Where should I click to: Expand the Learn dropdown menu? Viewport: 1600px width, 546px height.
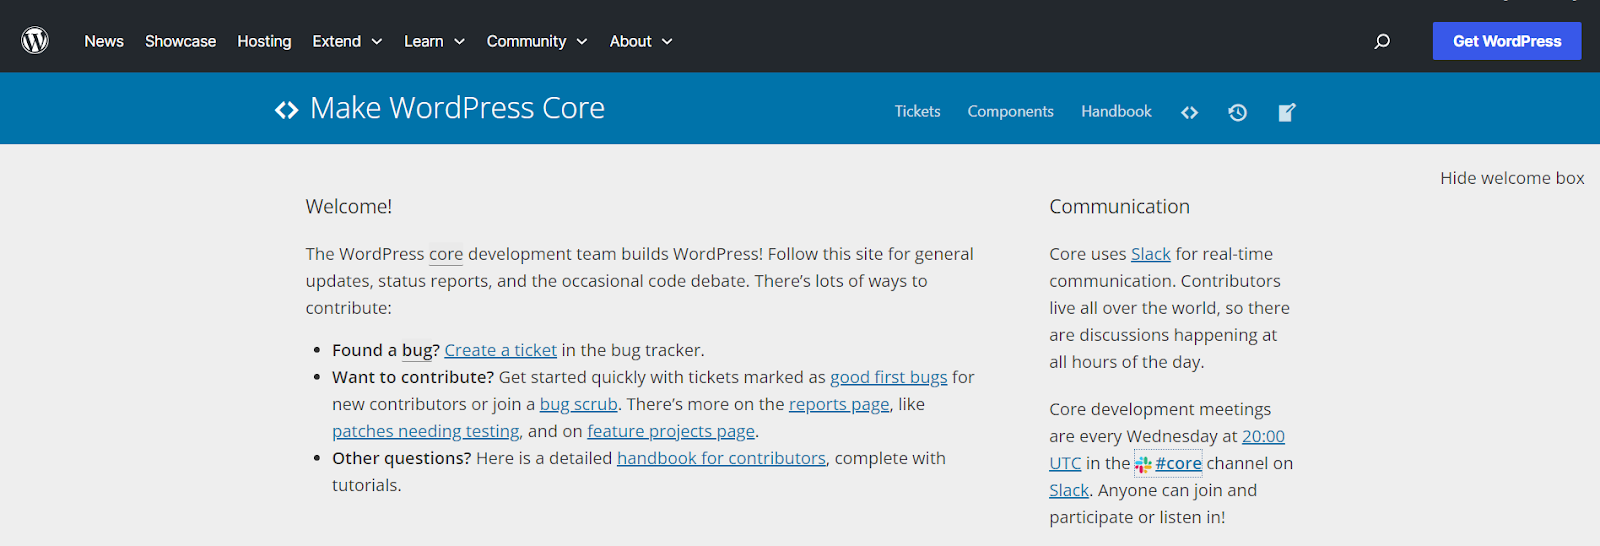click(x=434, y=41)
